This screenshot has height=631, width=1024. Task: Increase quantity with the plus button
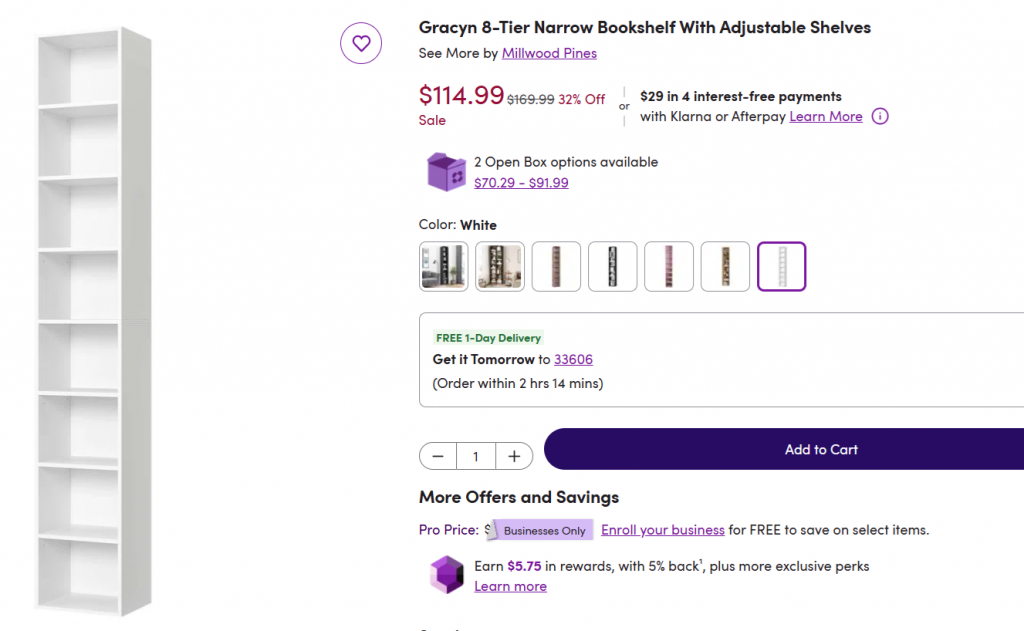coord(514,456)
